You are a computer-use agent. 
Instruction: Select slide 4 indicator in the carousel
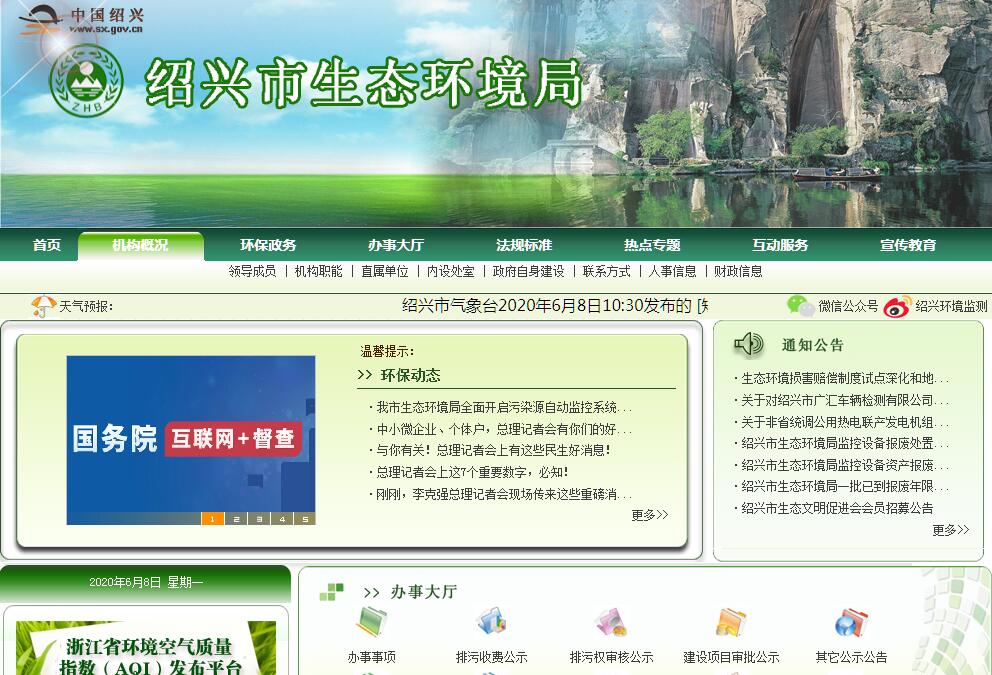click(x=282, y=519)
